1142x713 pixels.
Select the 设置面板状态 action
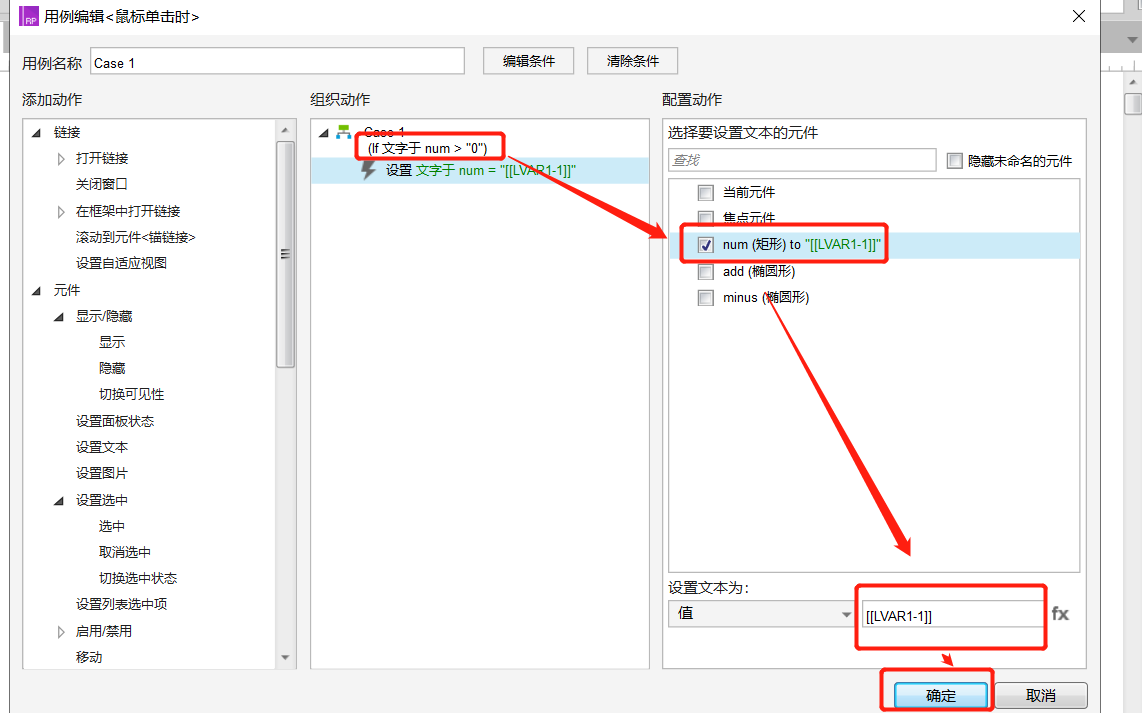[x=114, y=422]
